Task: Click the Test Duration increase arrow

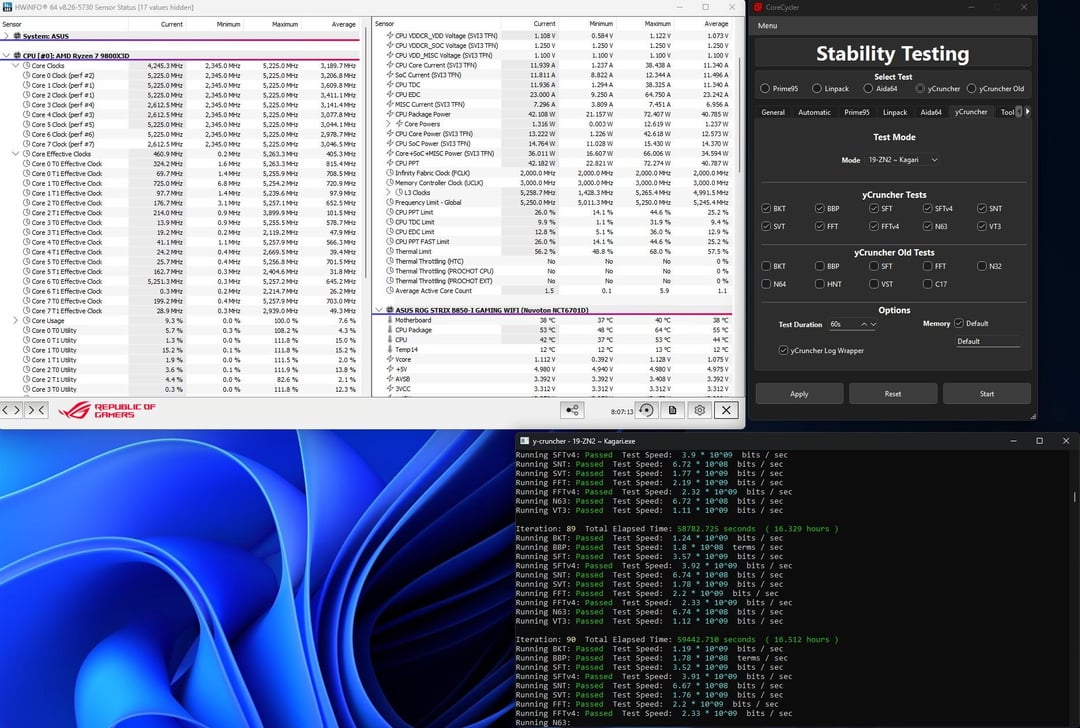Action: (864, 324)
